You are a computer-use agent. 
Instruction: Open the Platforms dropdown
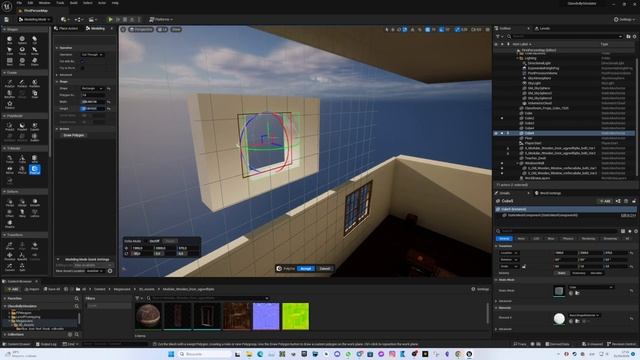coord(161,19)
